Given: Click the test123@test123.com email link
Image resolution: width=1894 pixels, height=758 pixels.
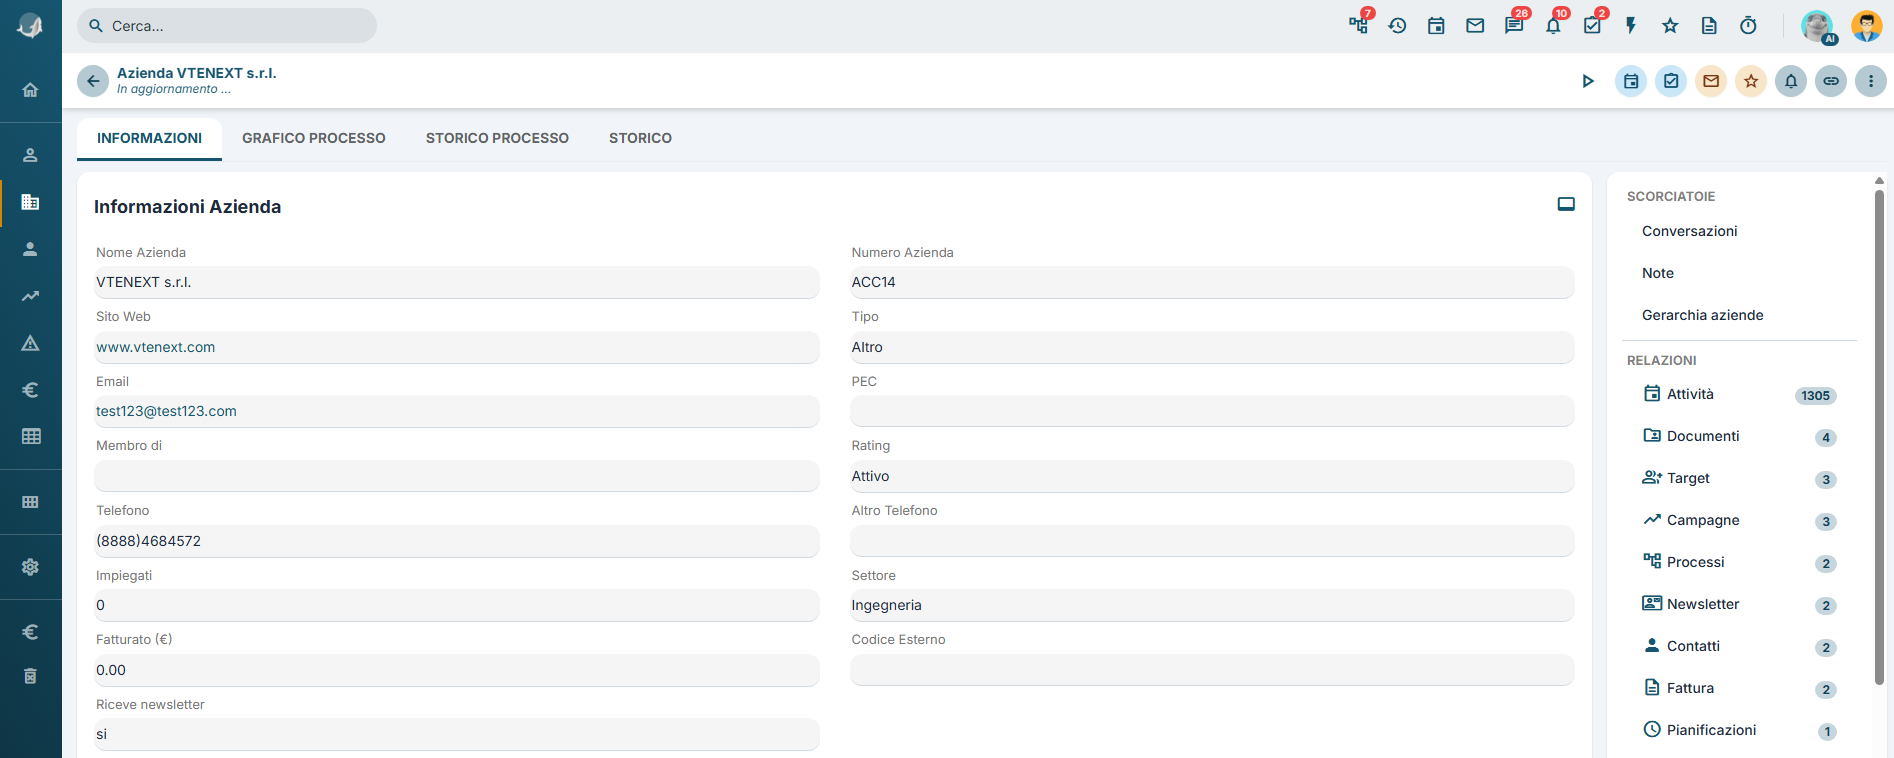Looking at the screenshot, I should (x=166, y=411).
